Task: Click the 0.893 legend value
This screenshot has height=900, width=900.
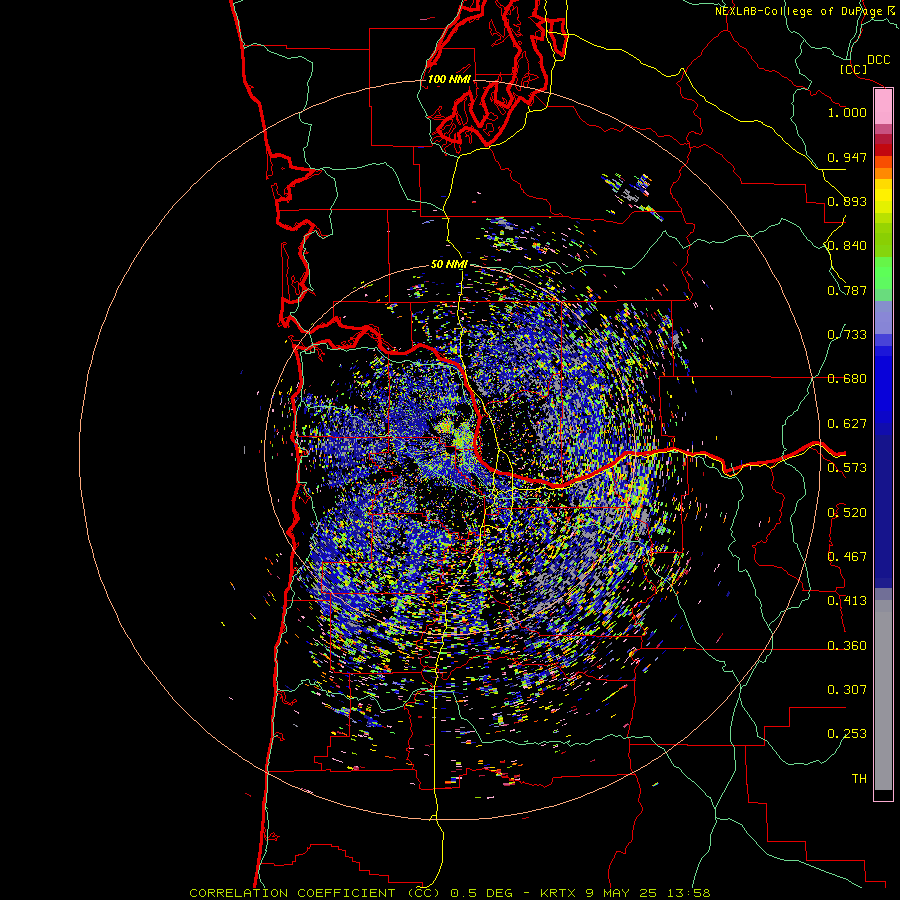Action: pyautogui.click(x=847, y=201)
